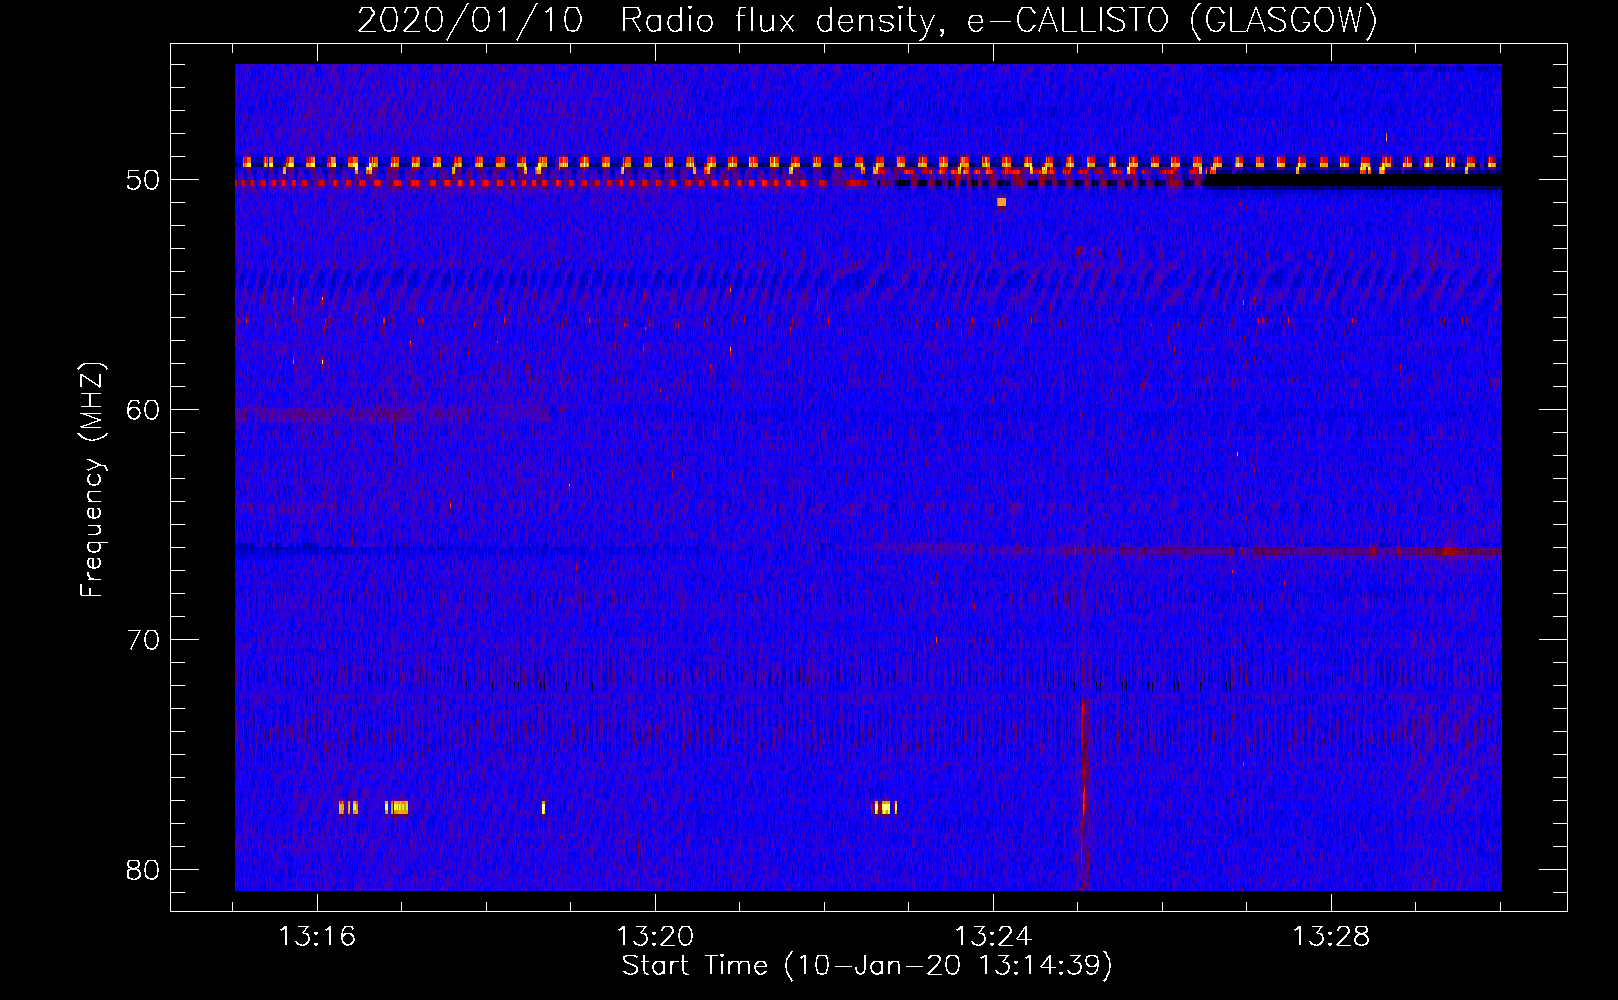Viewport: 1618px width, 1000px height.
Task: Select the 13:24 time tick label
Action: (993, 937)
